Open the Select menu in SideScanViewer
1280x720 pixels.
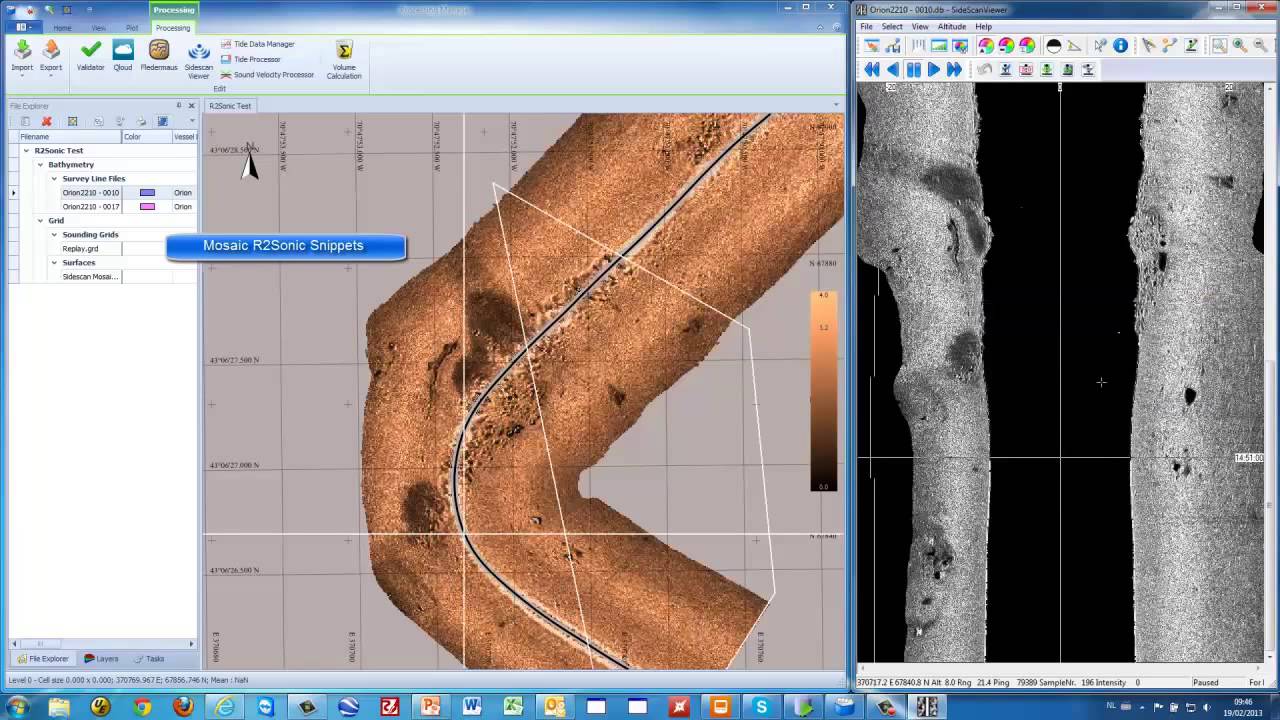[x=892, y=27]
